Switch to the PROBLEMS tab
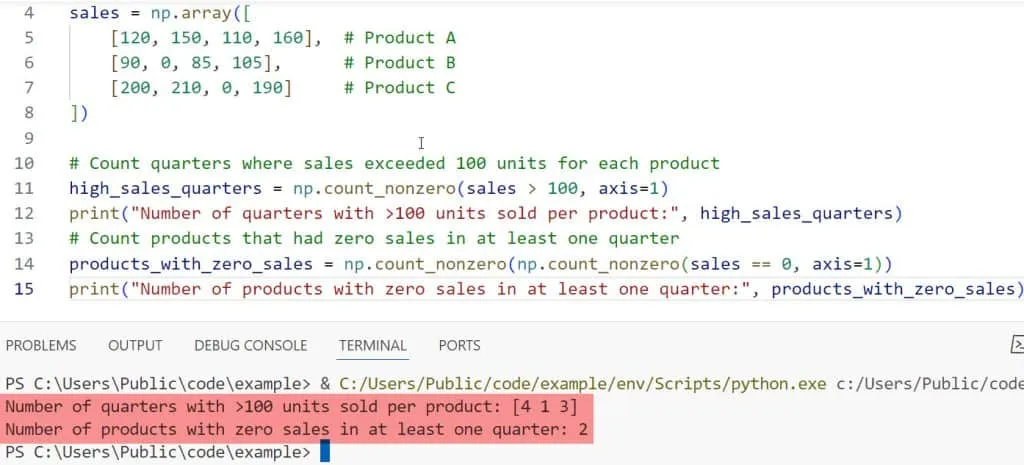 coord(41,345)
